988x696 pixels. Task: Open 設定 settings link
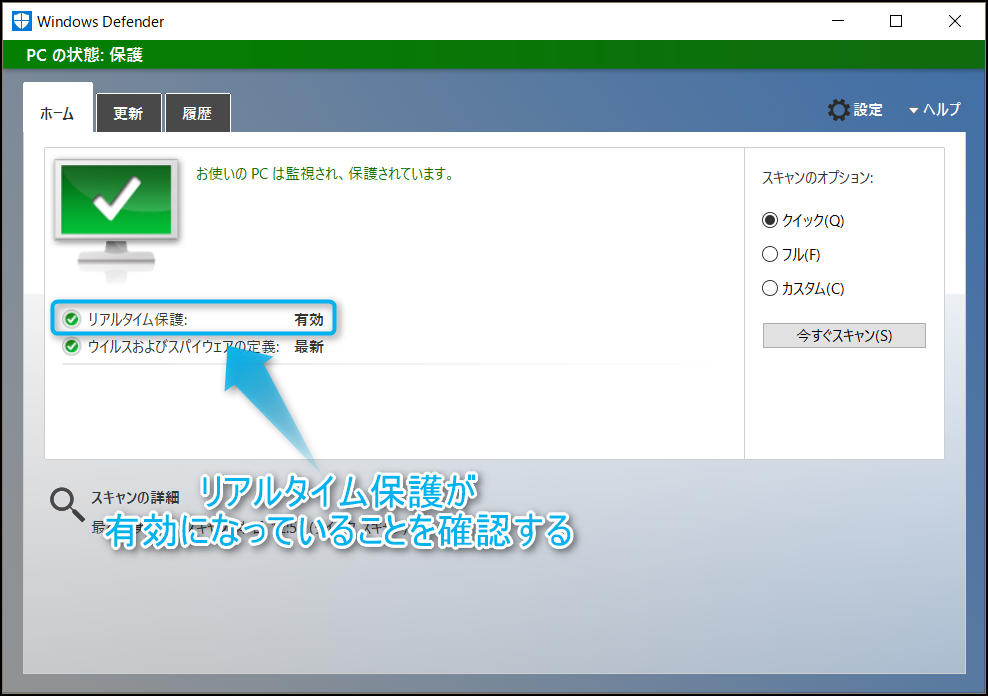[868, 110]
